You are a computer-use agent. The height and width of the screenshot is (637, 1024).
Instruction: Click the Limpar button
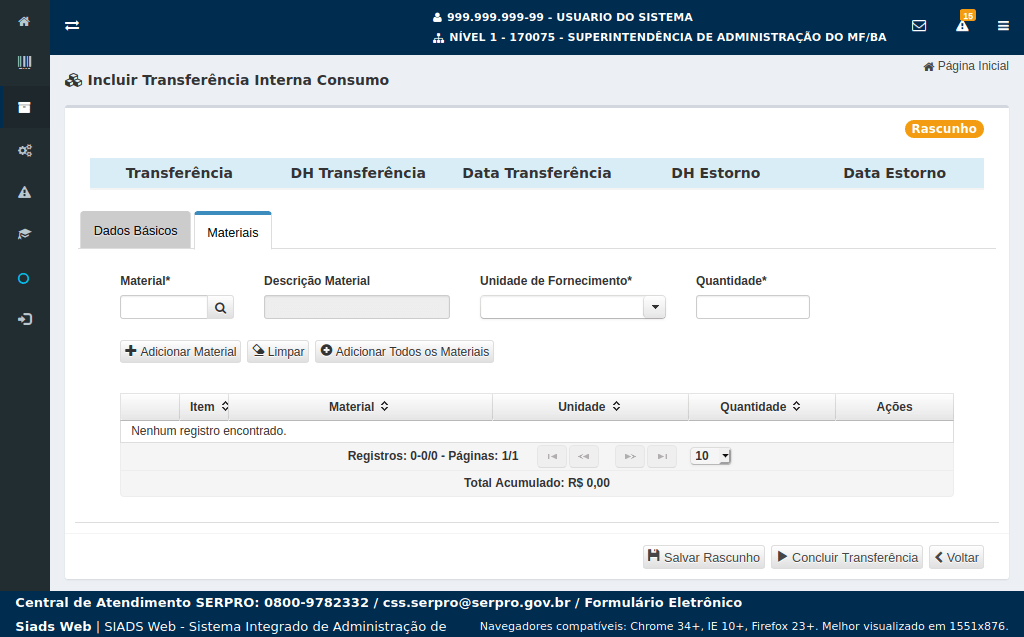(278, 351)
